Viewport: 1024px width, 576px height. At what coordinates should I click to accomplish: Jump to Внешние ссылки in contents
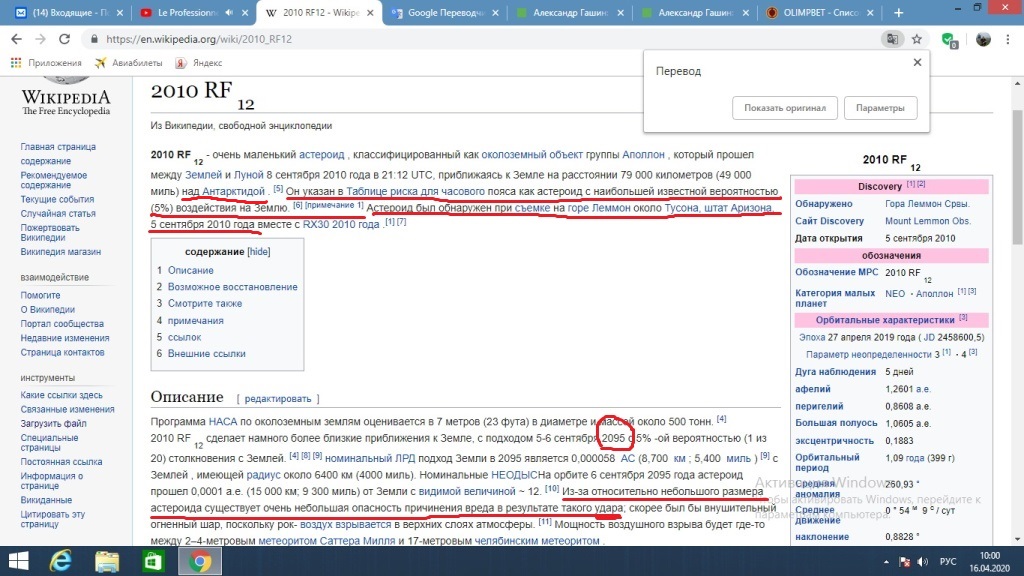coord(206,353)
